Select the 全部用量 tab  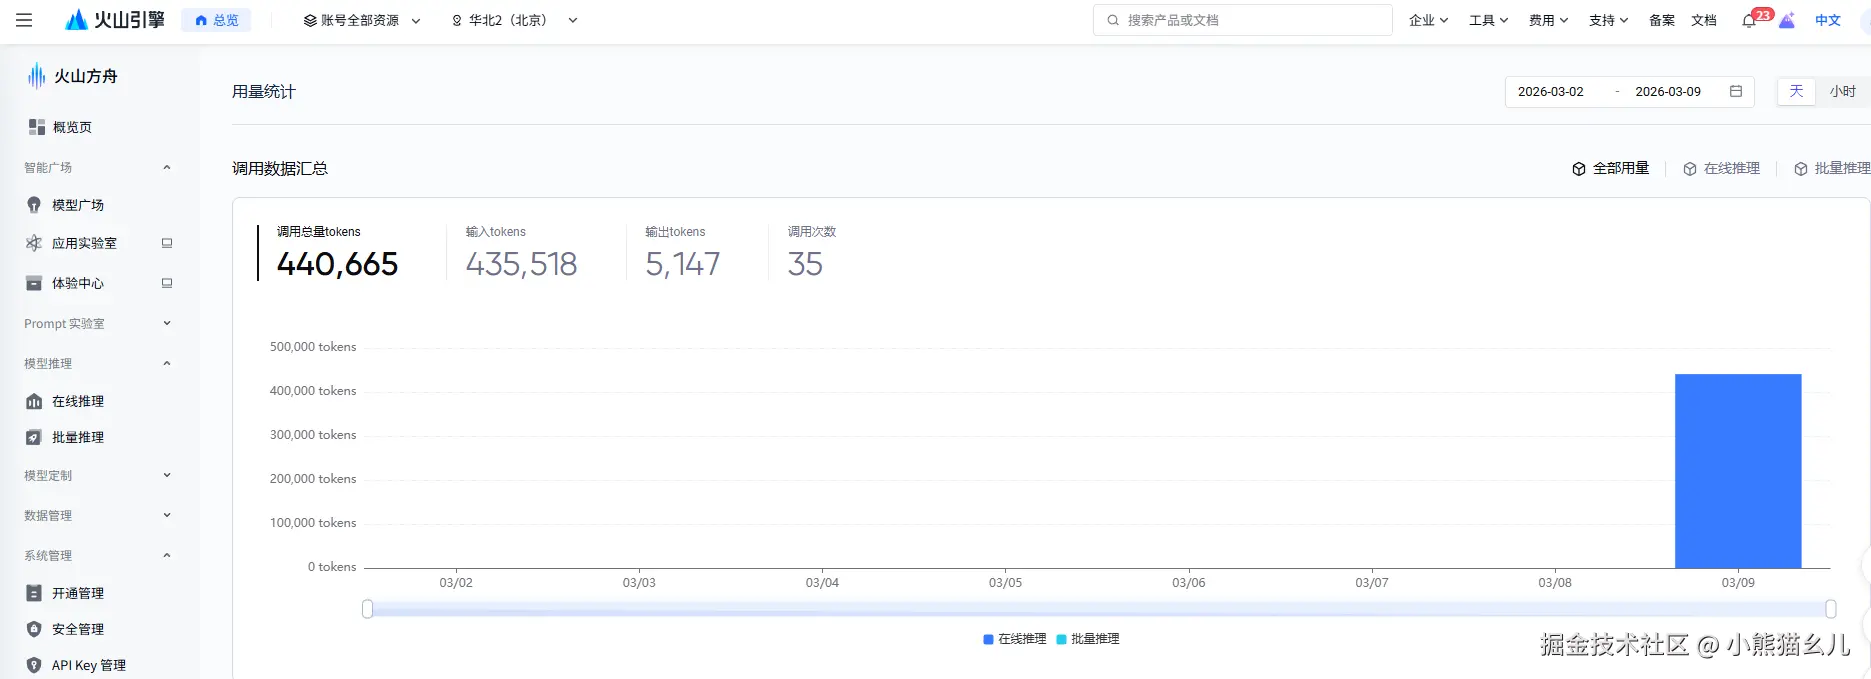(x=1610, y=168)
